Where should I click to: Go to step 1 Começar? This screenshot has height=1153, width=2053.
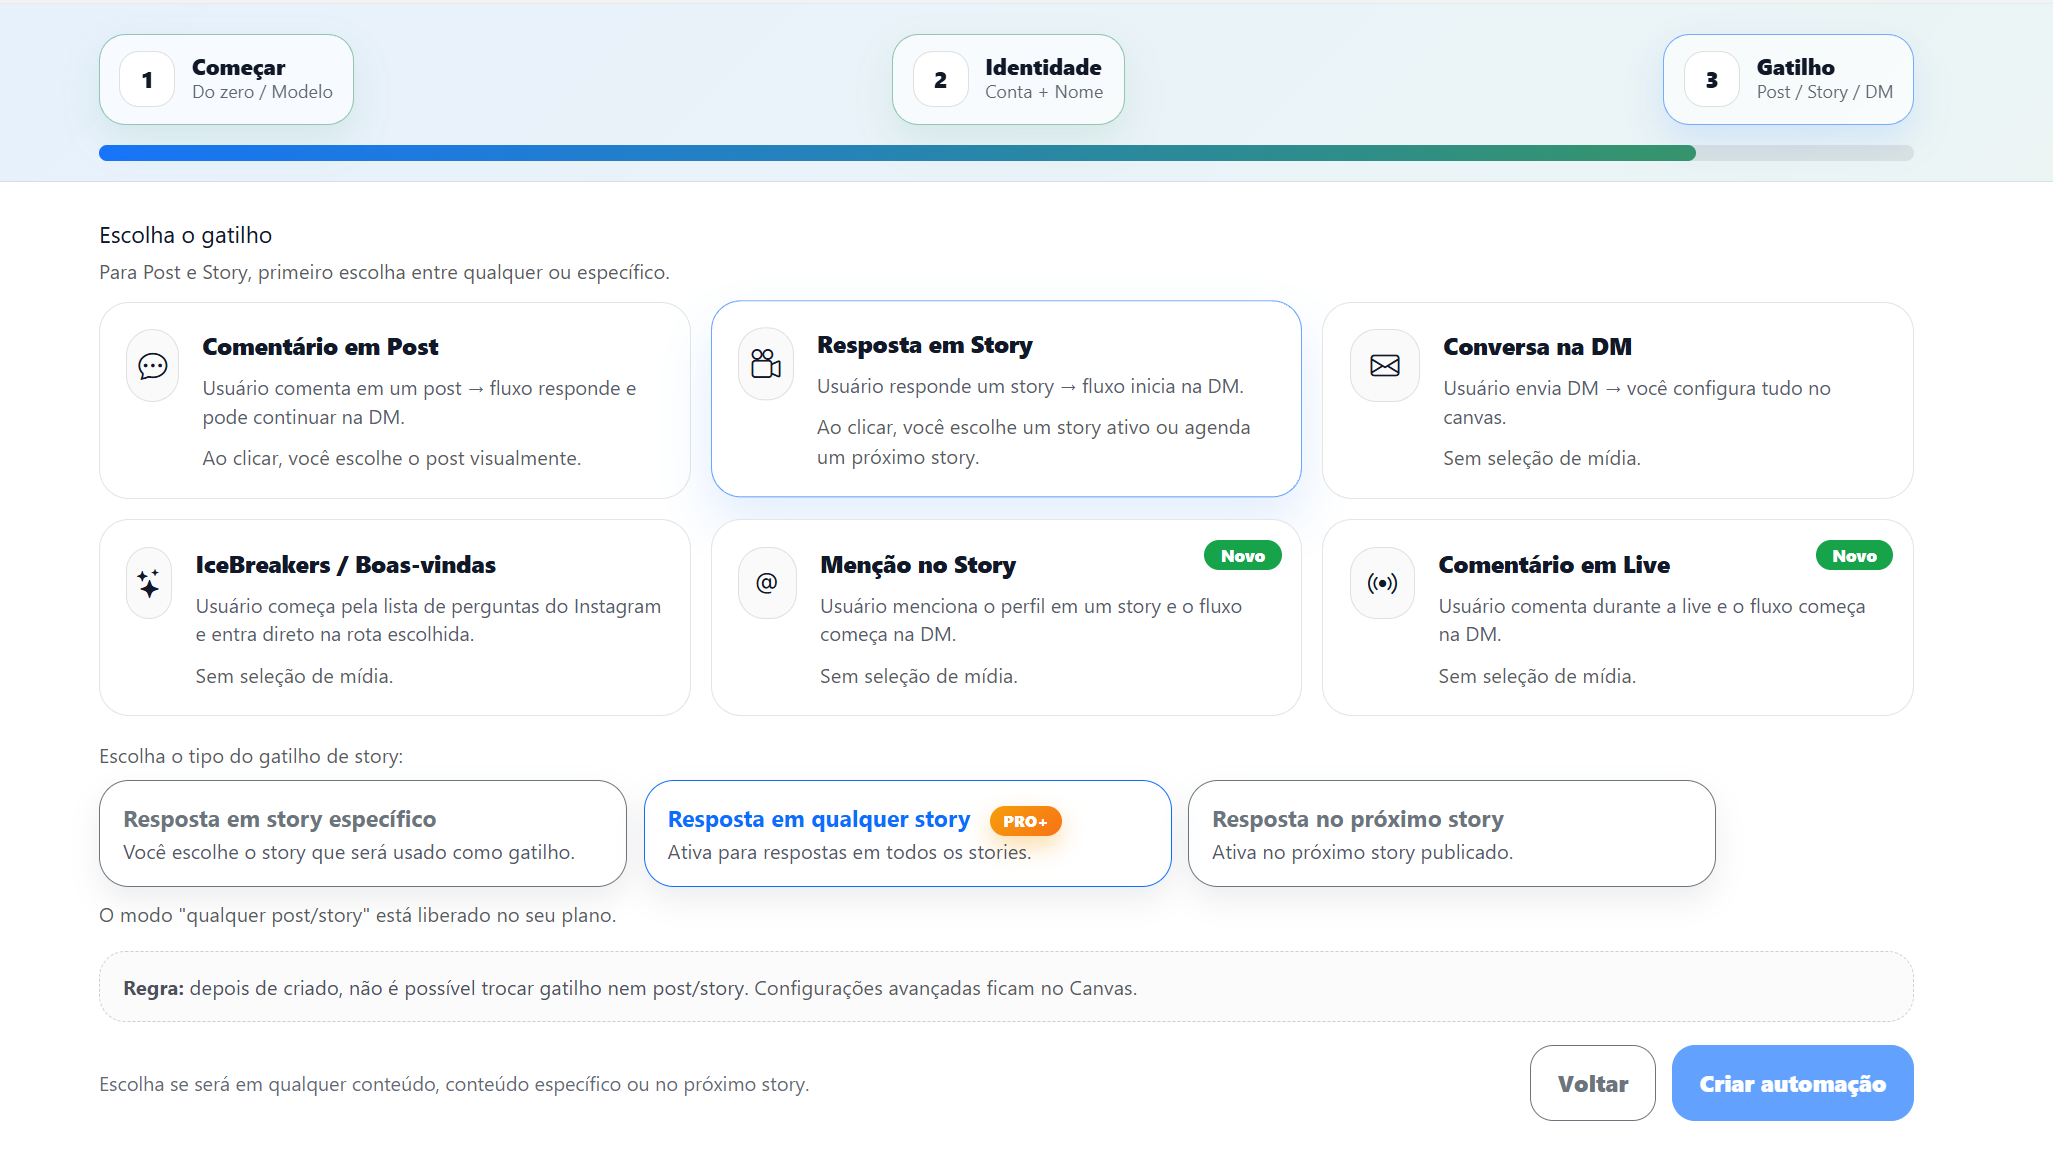(226, 79)
